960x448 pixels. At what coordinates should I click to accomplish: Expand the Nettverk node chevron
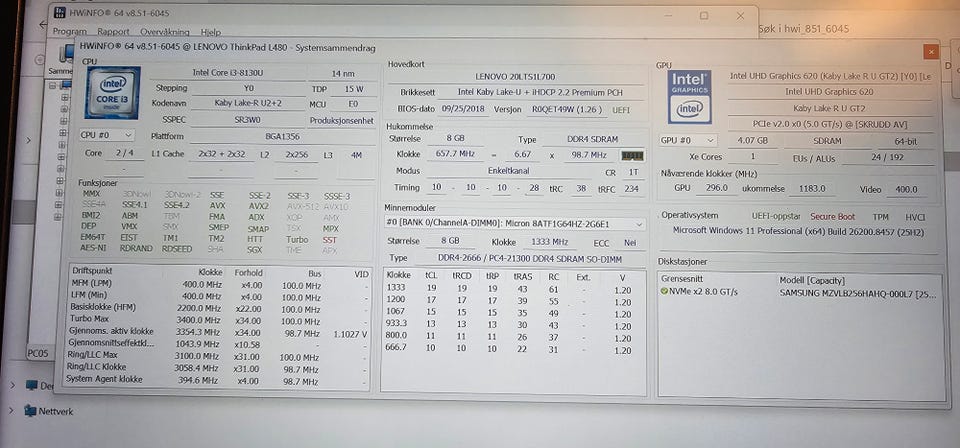13,411
